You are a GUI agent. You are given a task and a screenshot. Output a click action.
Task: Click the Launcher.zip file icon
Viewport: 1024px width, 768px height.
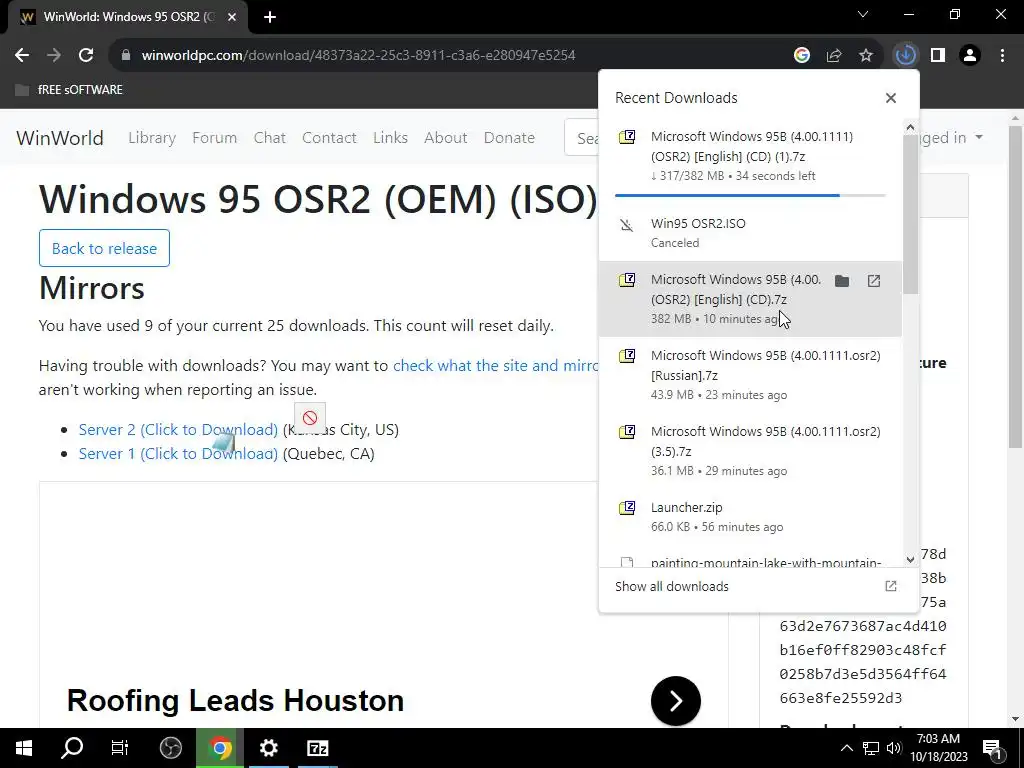click(x=627, y=508)
